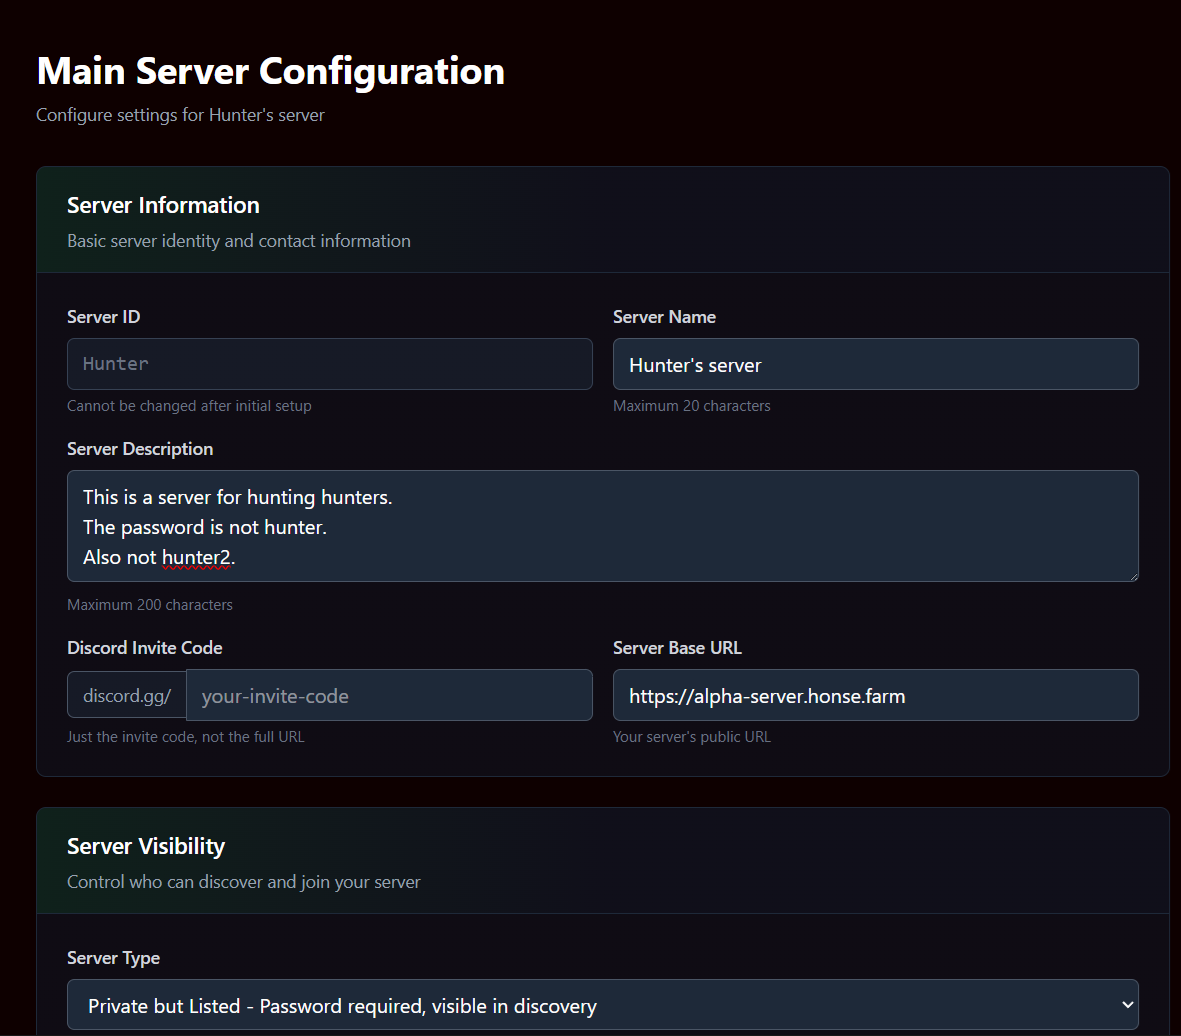Click the grayed-out Server ID field
The width and height of the screenshot is (1181, 1036).
[x=329, y=363]
